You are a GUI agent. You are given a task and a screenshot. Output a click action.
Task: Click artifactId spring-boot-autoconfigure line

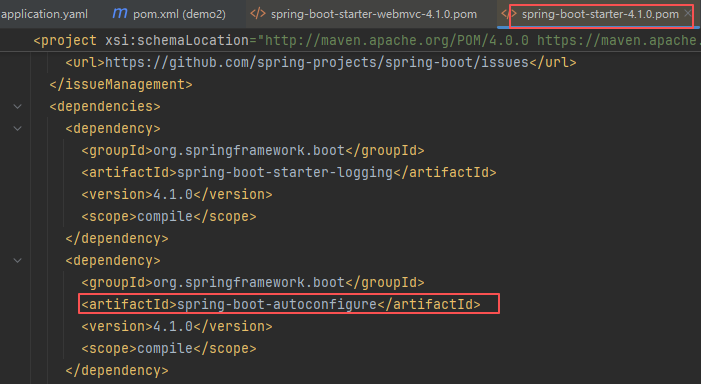click(281, 304)
